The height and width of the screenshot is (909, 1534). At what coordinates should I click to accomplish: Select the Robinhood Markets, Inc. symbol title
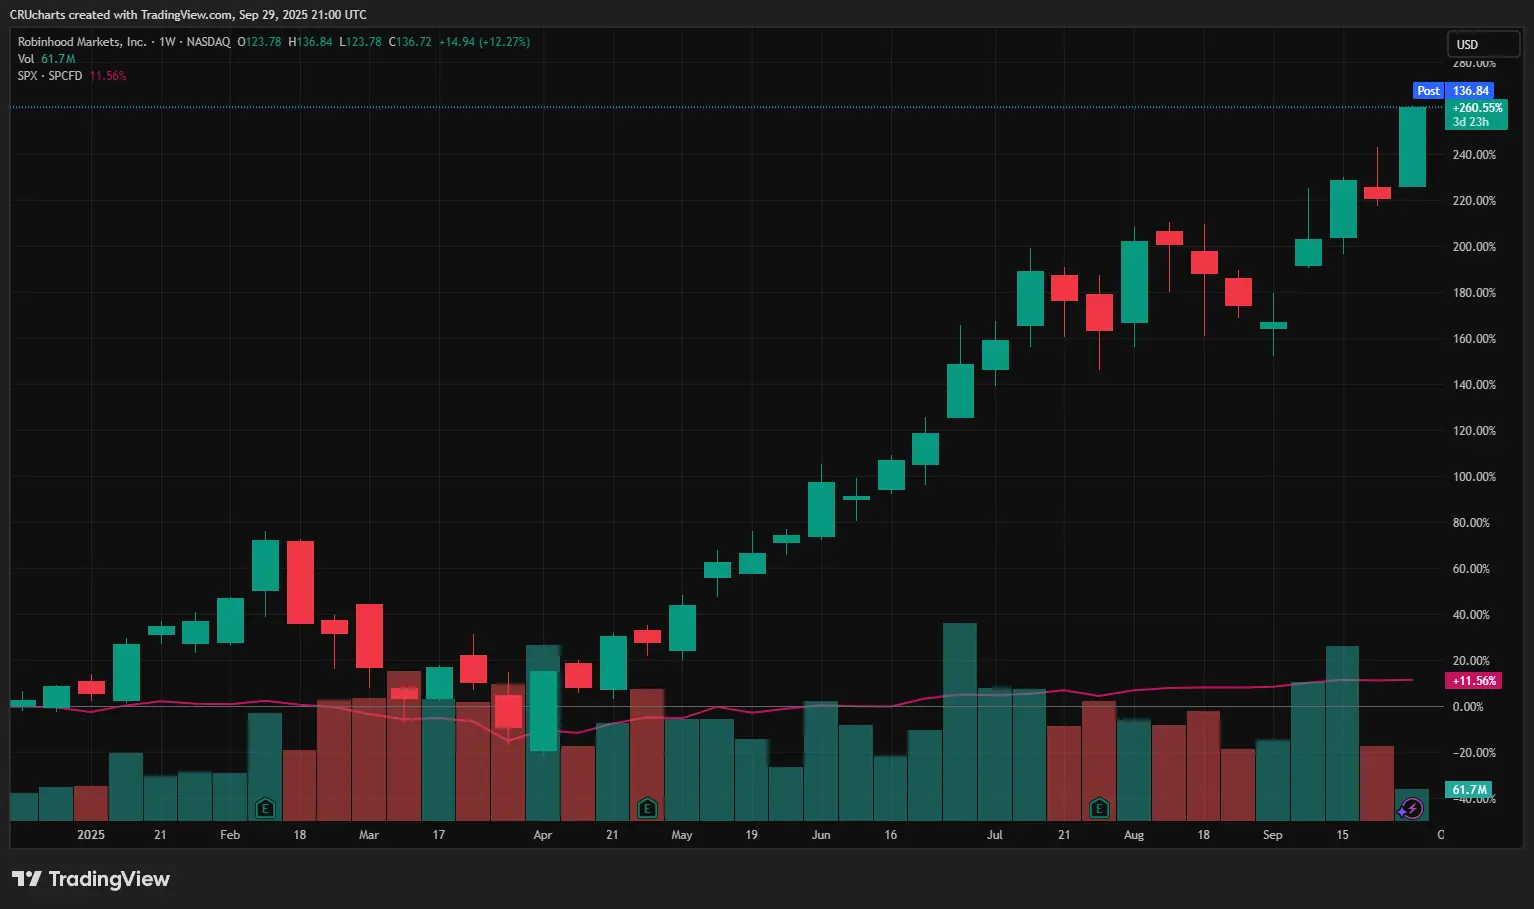81,42
